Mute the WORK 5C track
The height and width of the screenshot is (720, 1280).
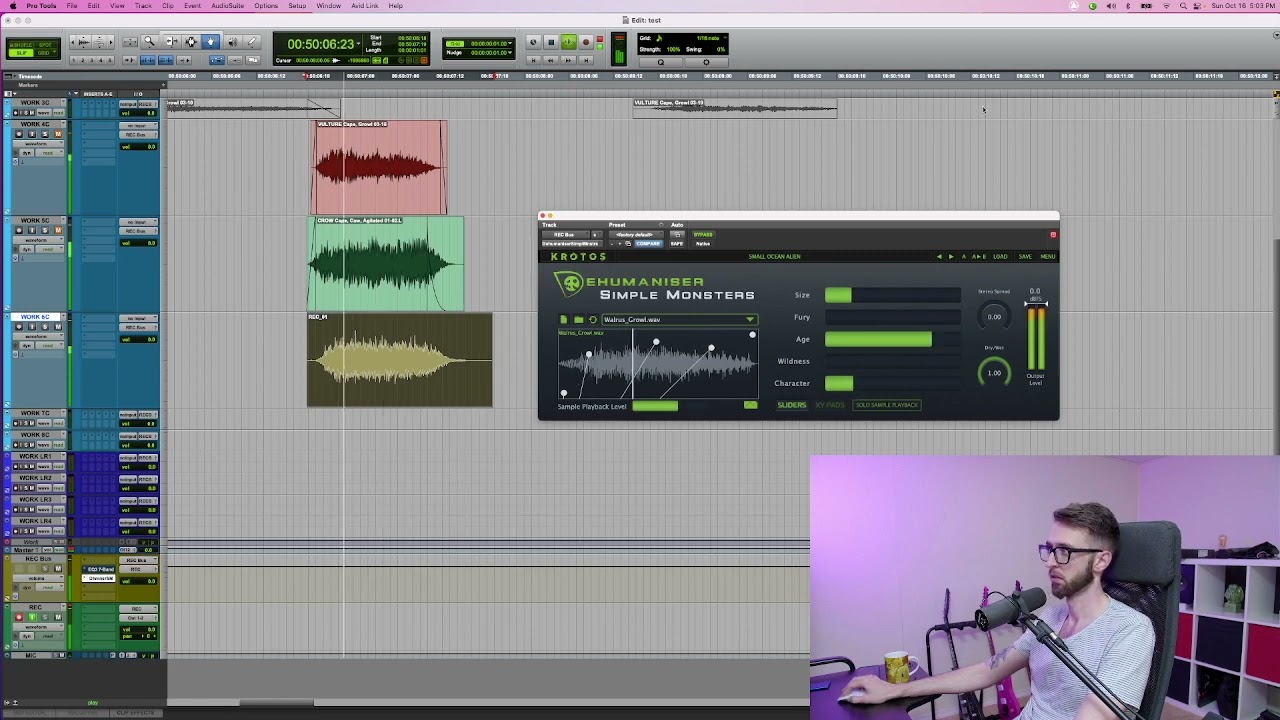click(58, 230)
